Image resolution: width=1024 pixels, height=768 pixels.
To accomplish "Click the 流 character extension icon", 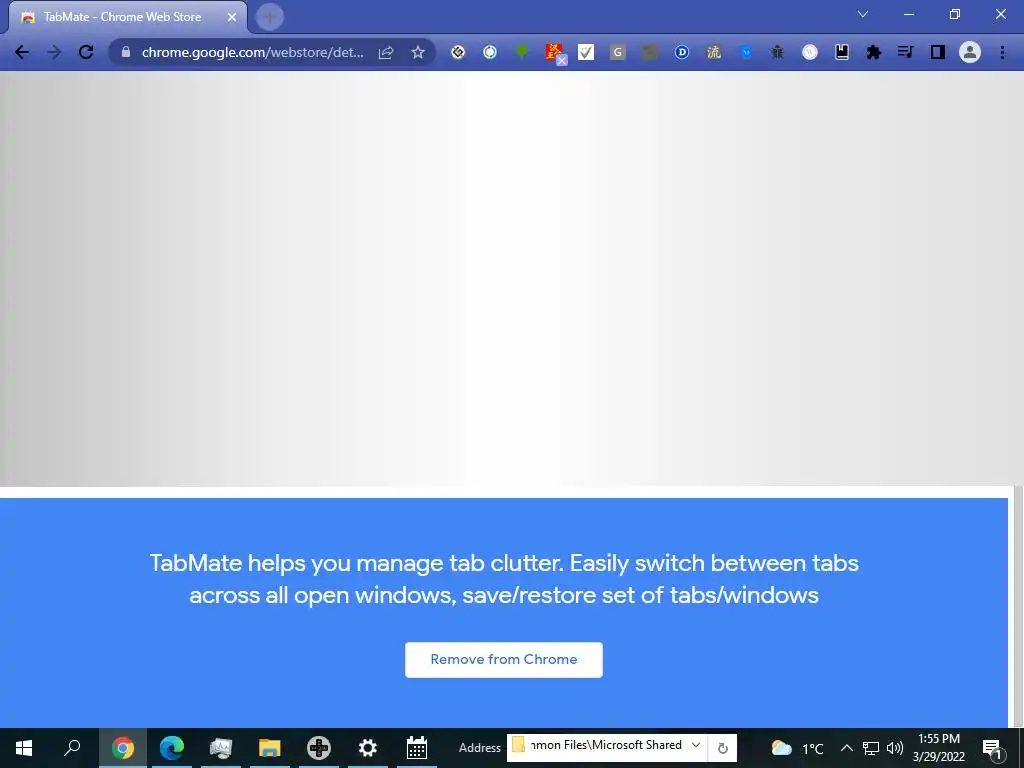I will 714,52.
